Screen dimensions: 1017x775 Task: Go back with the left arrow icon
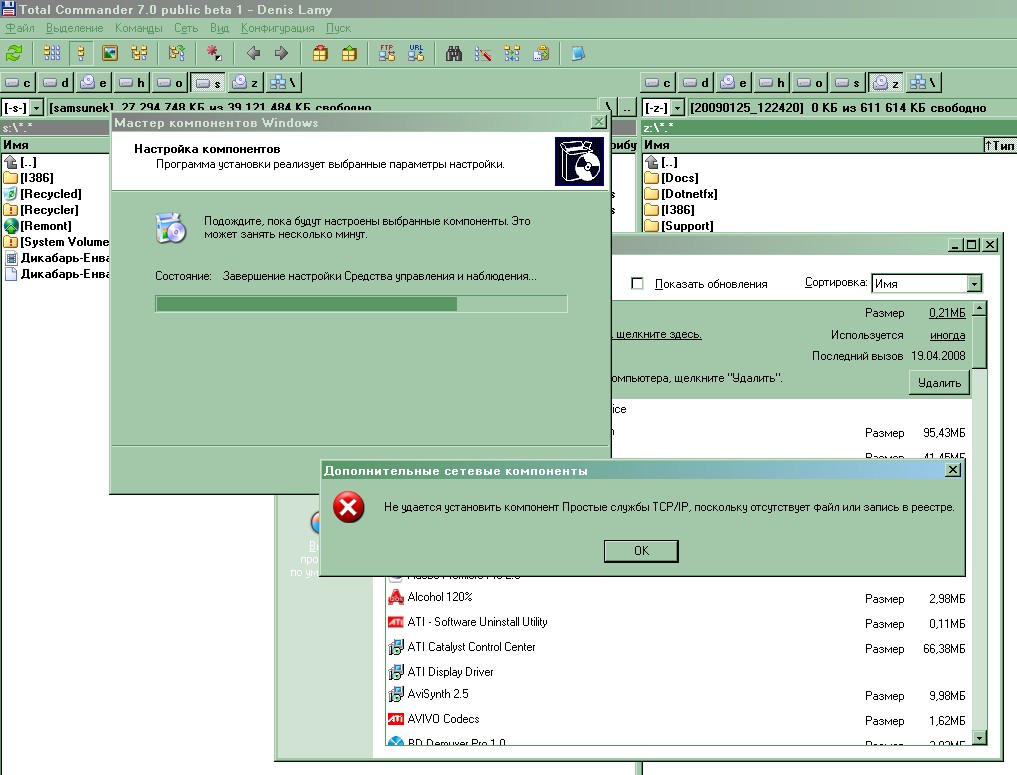click(x=254, y=53)
